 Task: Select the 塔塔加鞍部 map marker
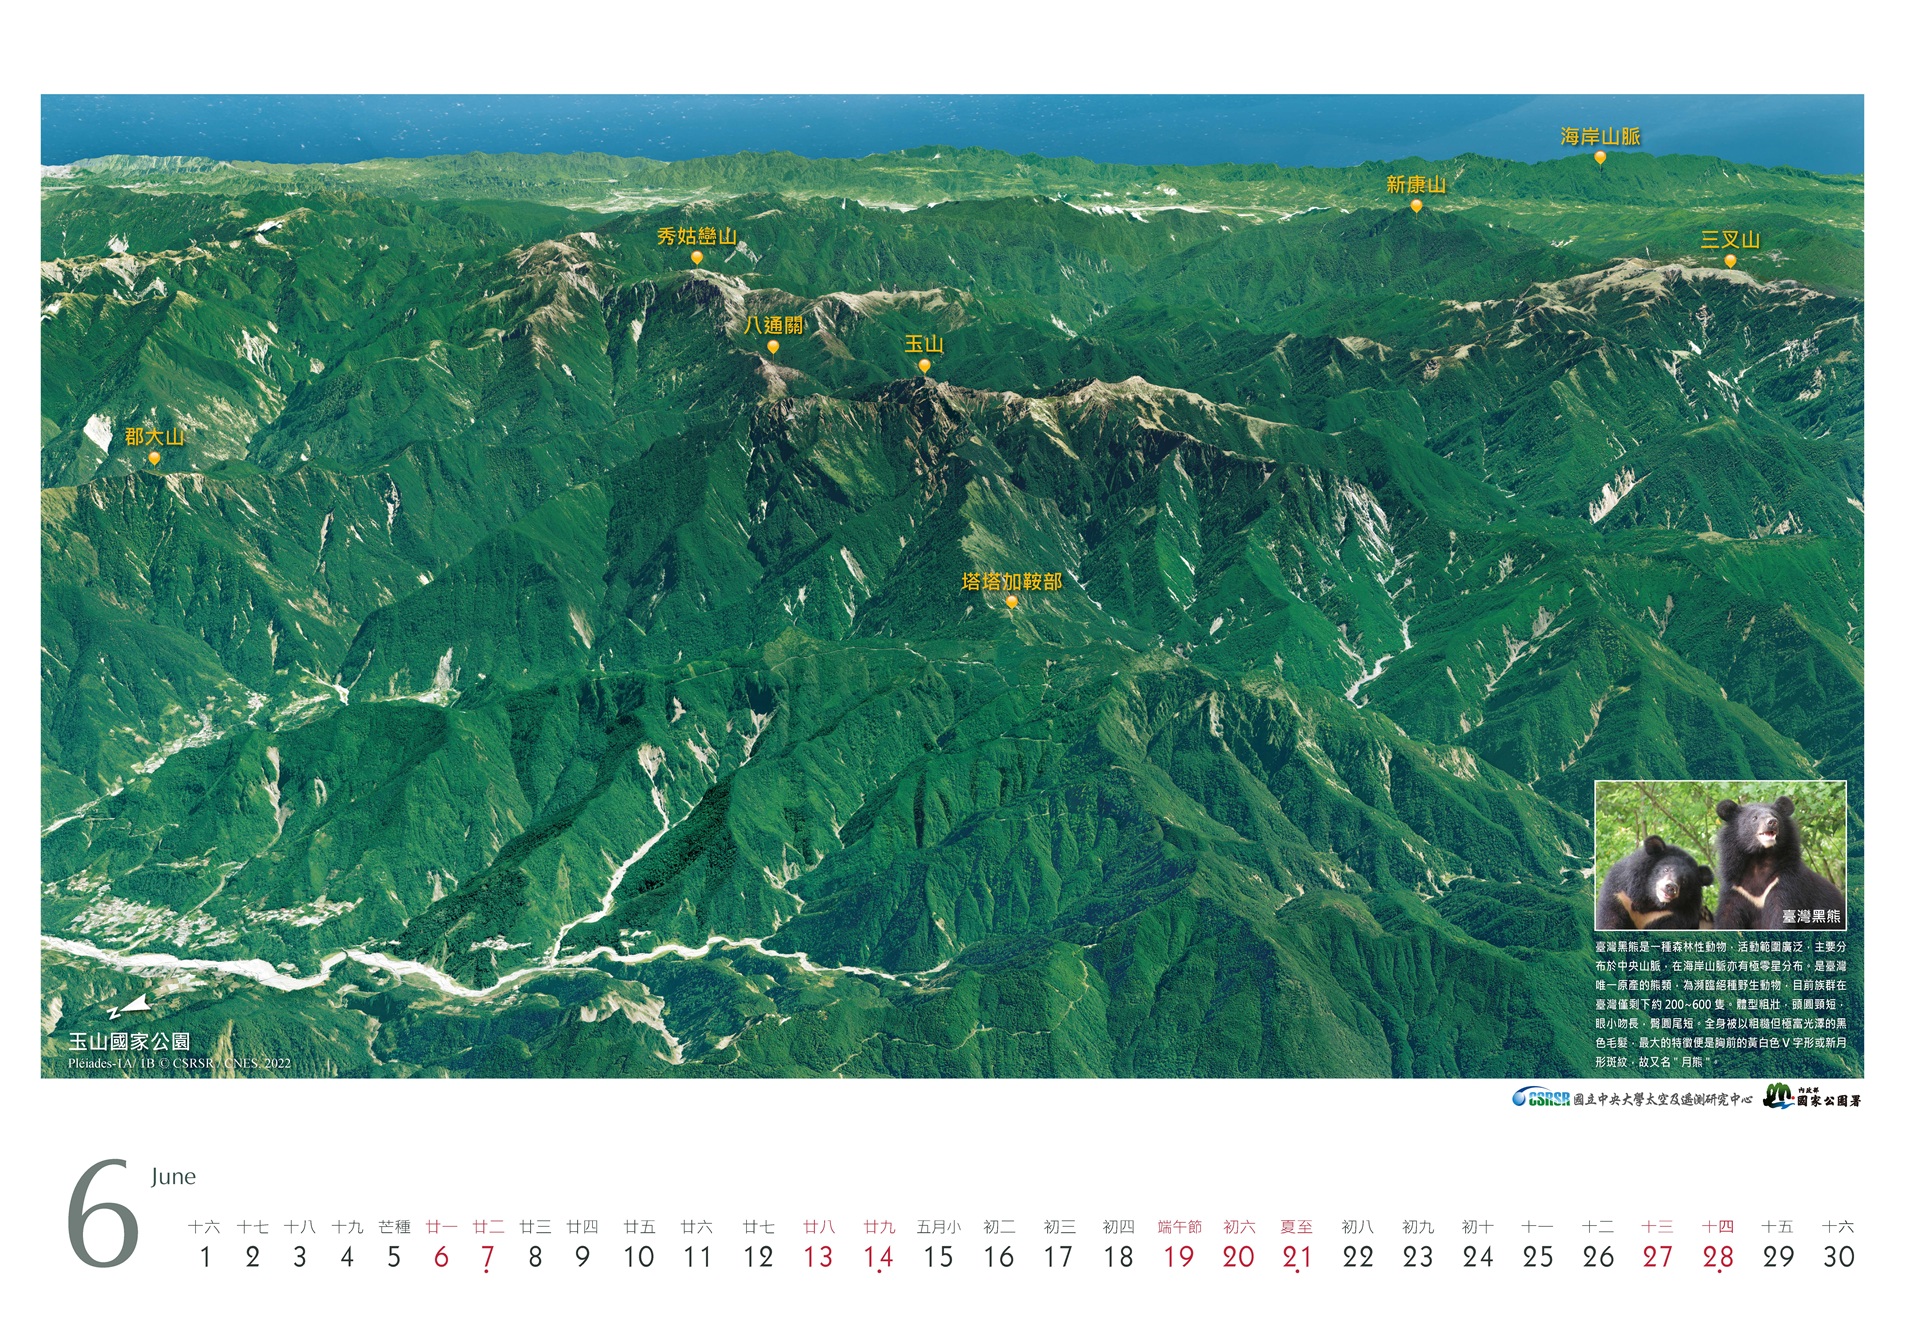(1011, 602)
